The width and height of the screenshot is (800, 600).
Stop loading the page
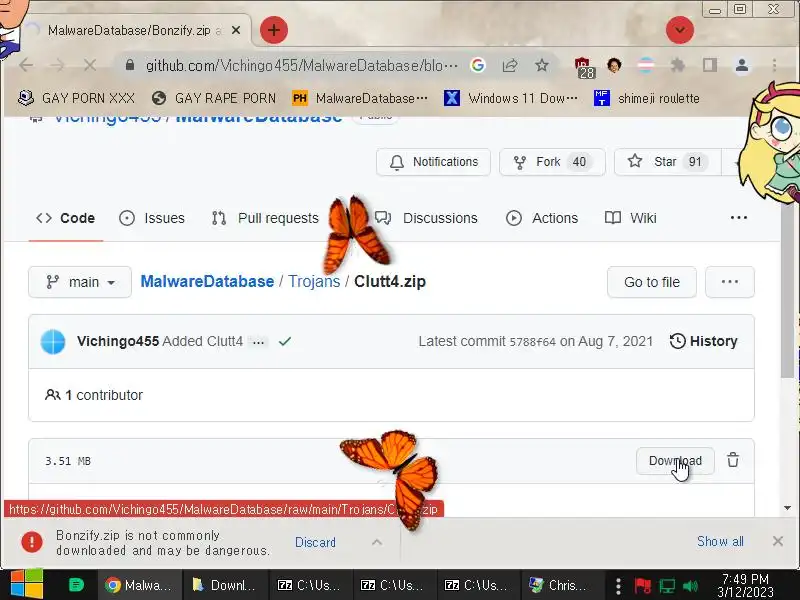[89, 65]
